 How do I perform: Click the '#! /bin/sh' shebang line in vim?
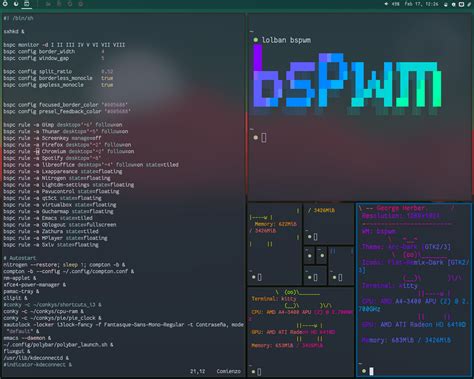point(18,18)
